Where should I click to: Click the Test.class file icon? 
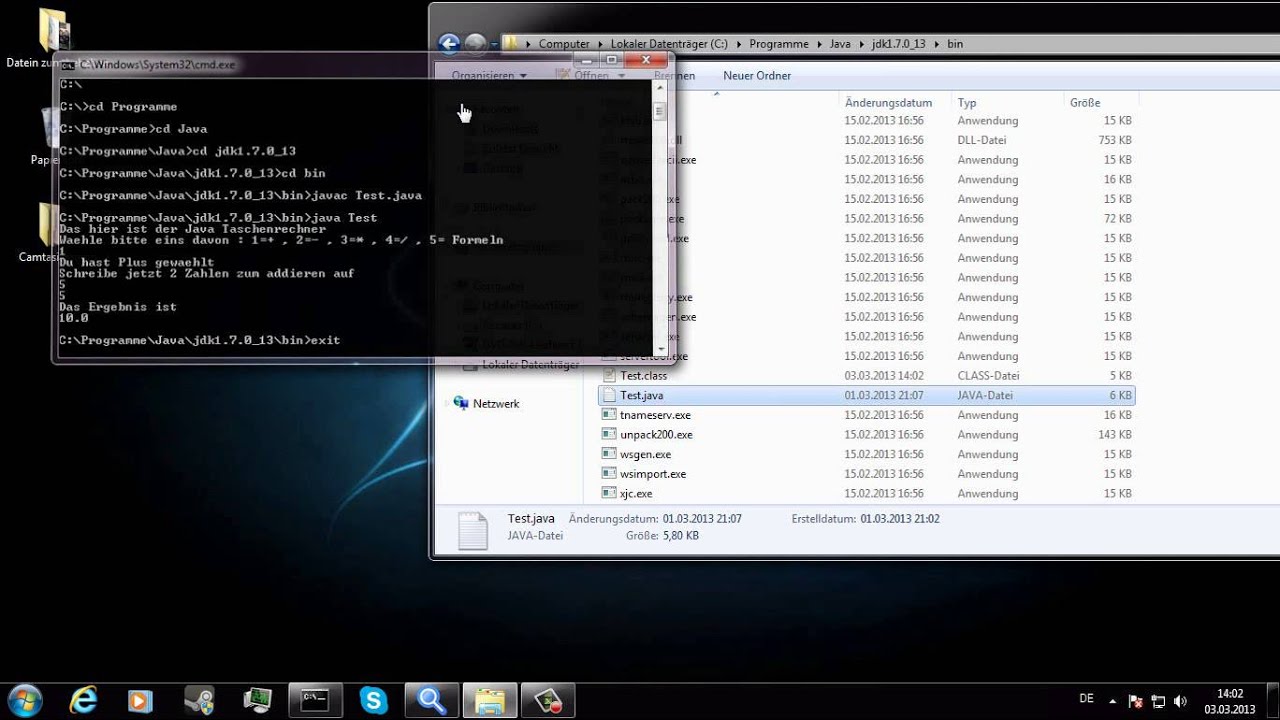click(x=608, y=376)
